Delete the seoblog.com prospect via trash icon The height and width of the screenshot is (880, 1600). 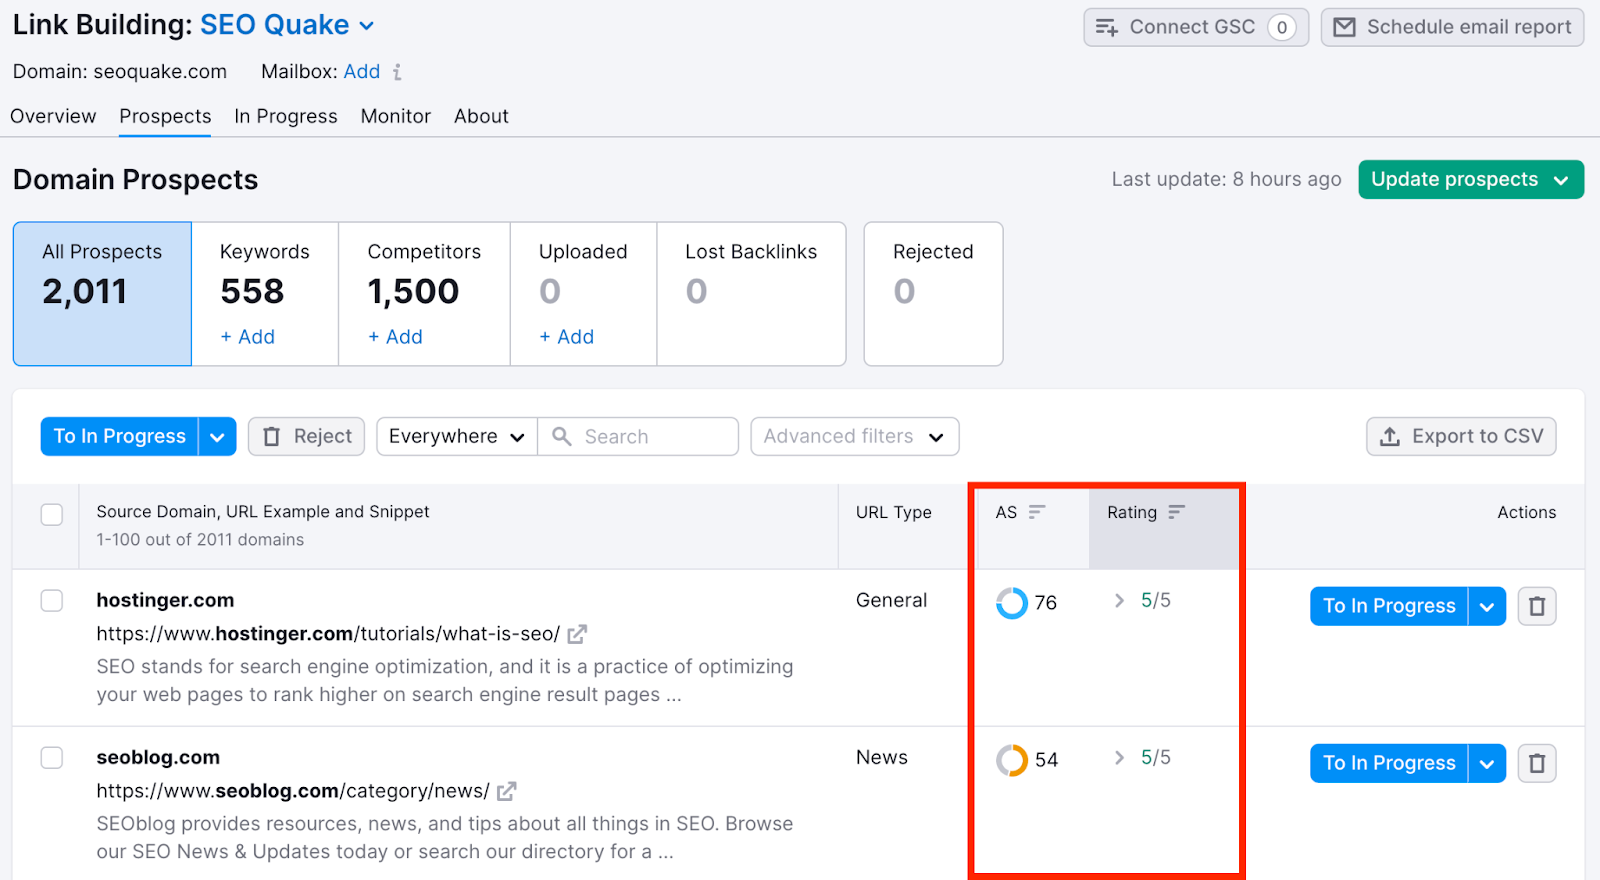pos(1537,763)
